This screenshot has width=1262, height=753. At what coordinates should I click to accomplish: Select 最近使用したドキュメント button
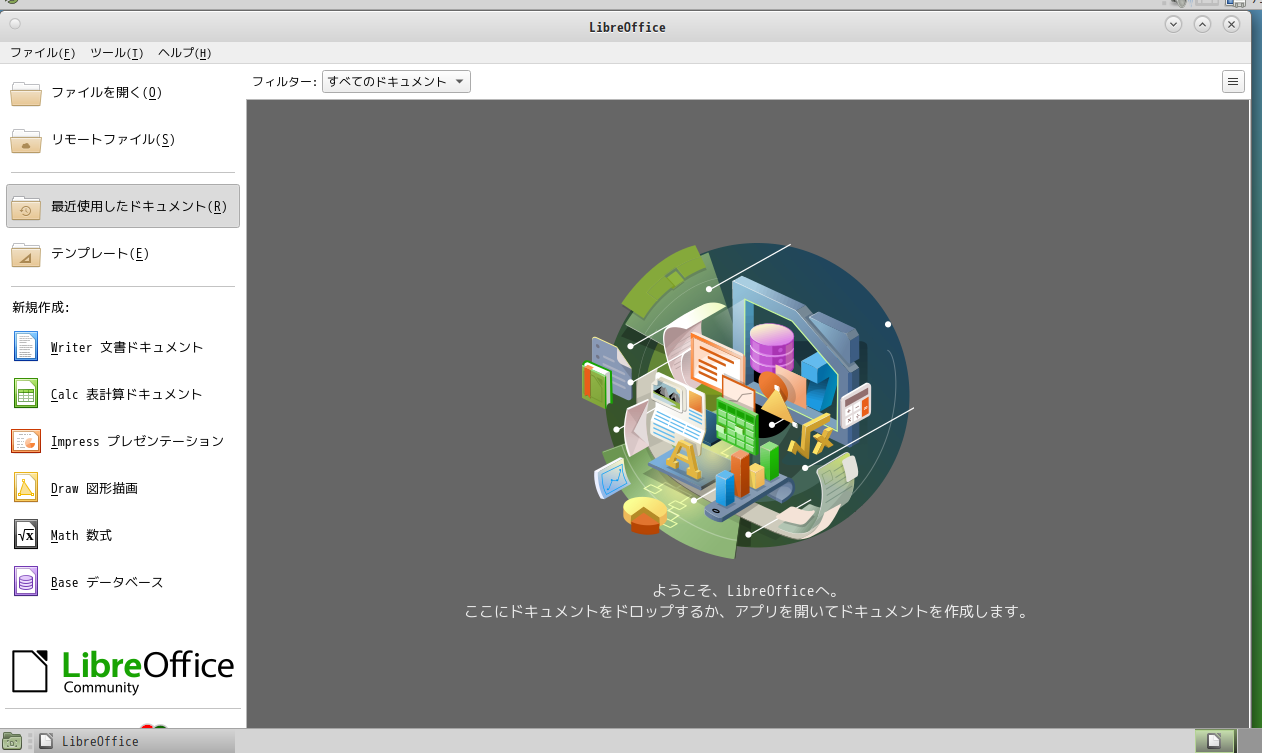123,207
